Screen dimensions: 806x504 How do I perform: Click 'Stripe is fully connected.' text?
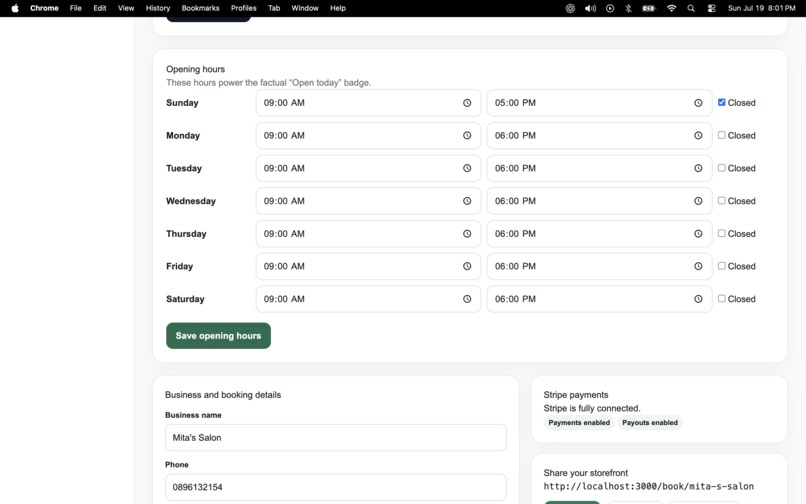592,408
